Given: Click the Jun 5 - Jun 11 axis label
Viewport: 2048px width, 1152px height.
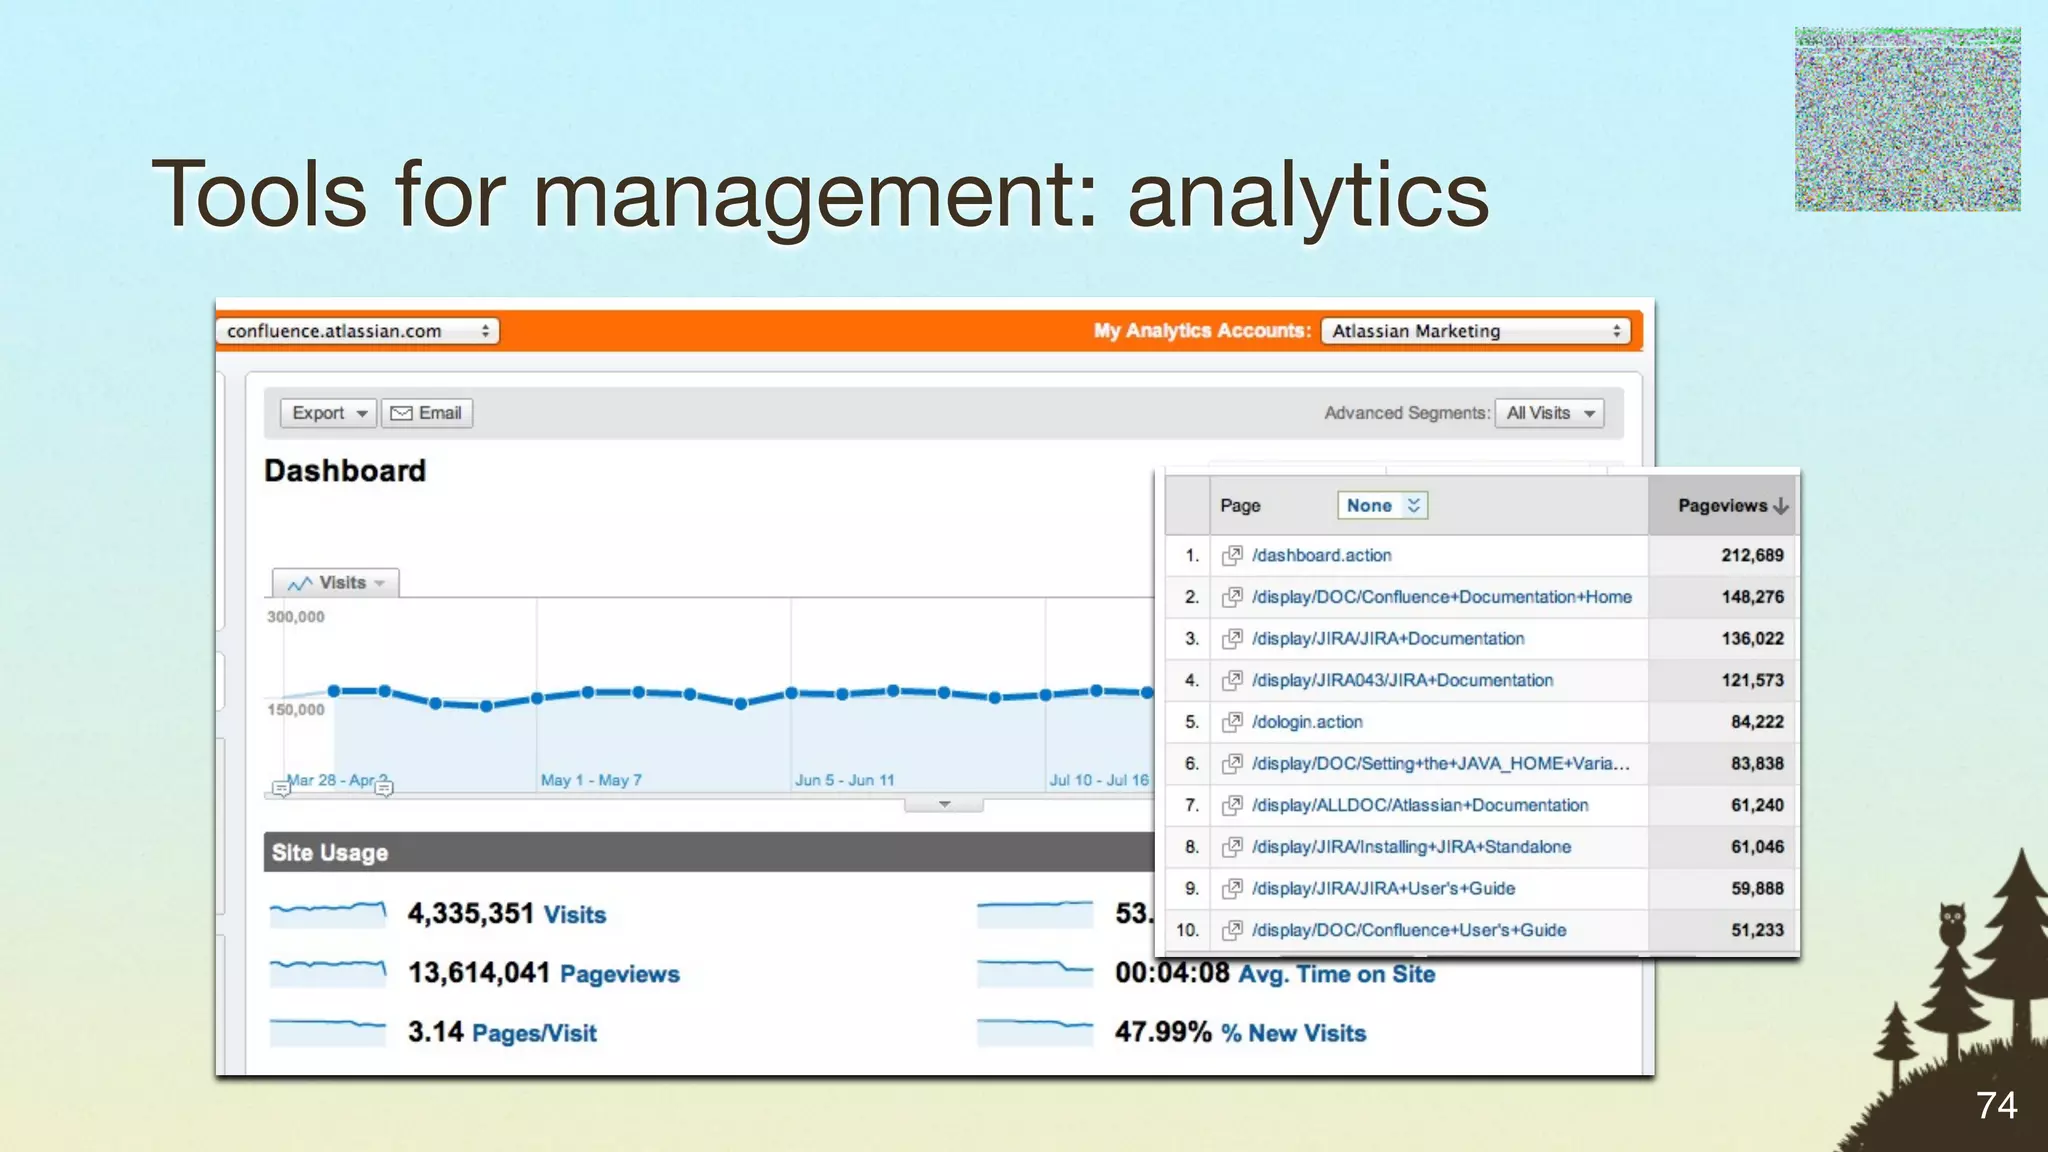Looking at the screenshot, I should [845, 780].
